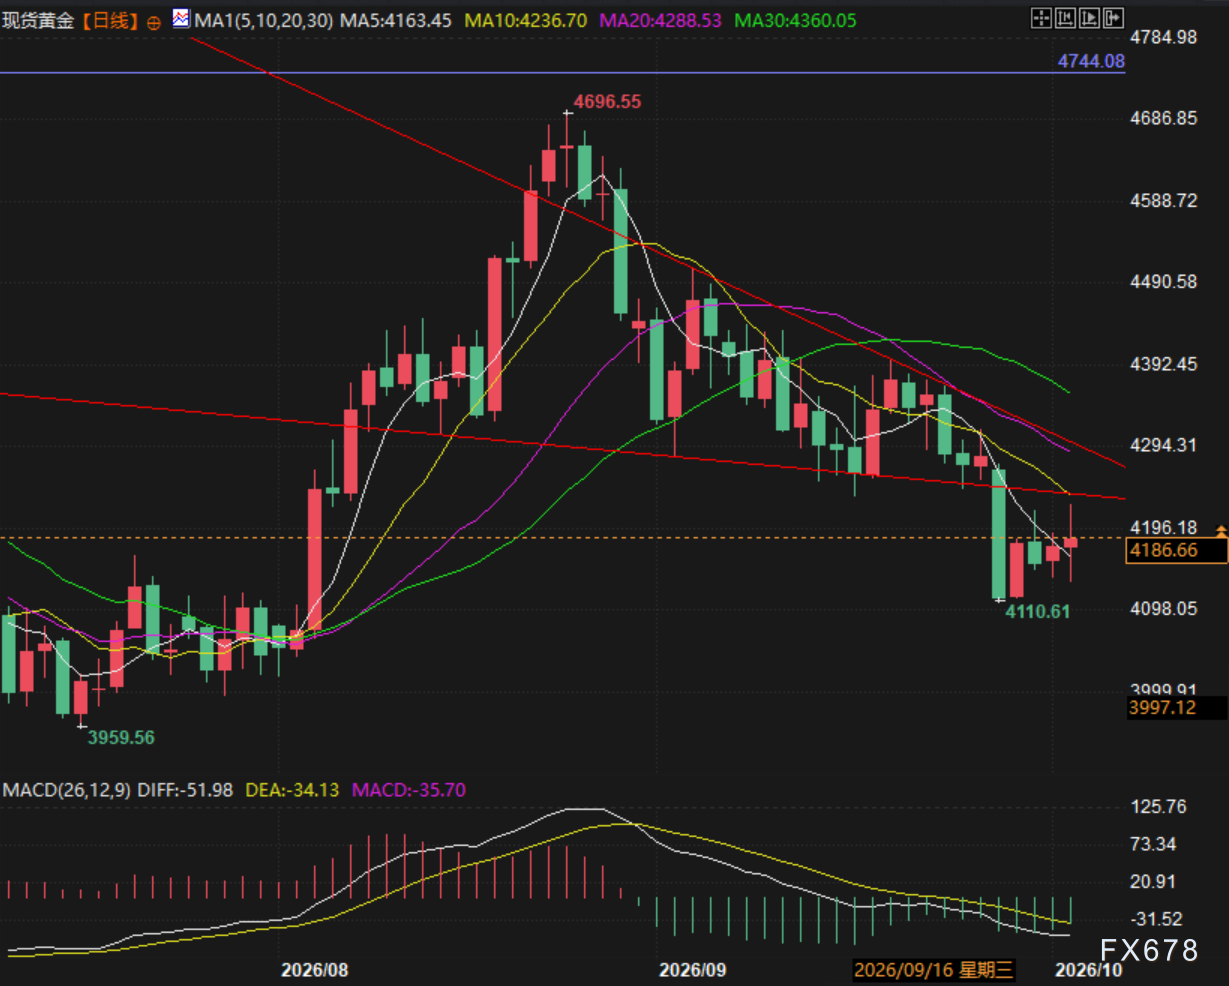Click the 4294.31 price axis label
1229x986 pixels.
coord(1163,445)
